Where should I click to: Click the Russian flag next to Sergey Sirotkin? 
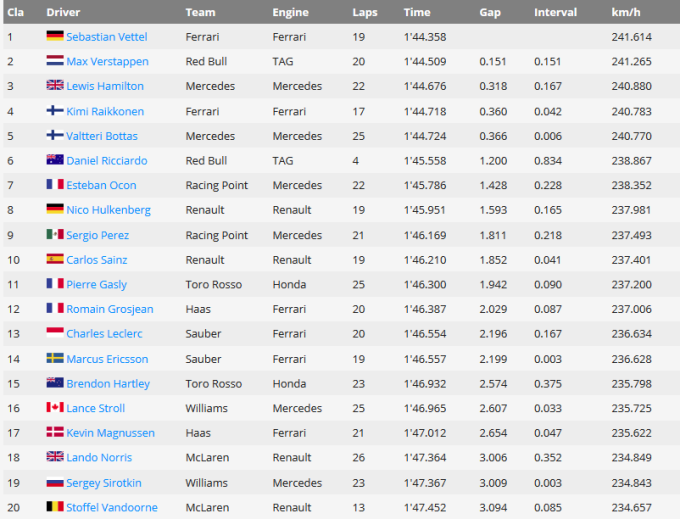click(x=54, y=483)
